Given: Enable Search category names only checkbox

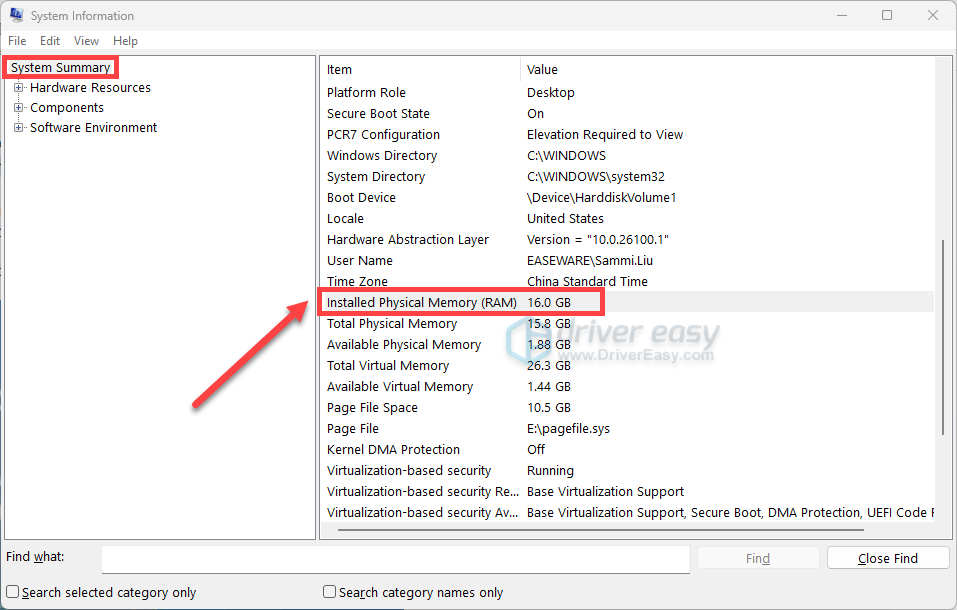Looking at the screenshot, I should click(330, 592).
